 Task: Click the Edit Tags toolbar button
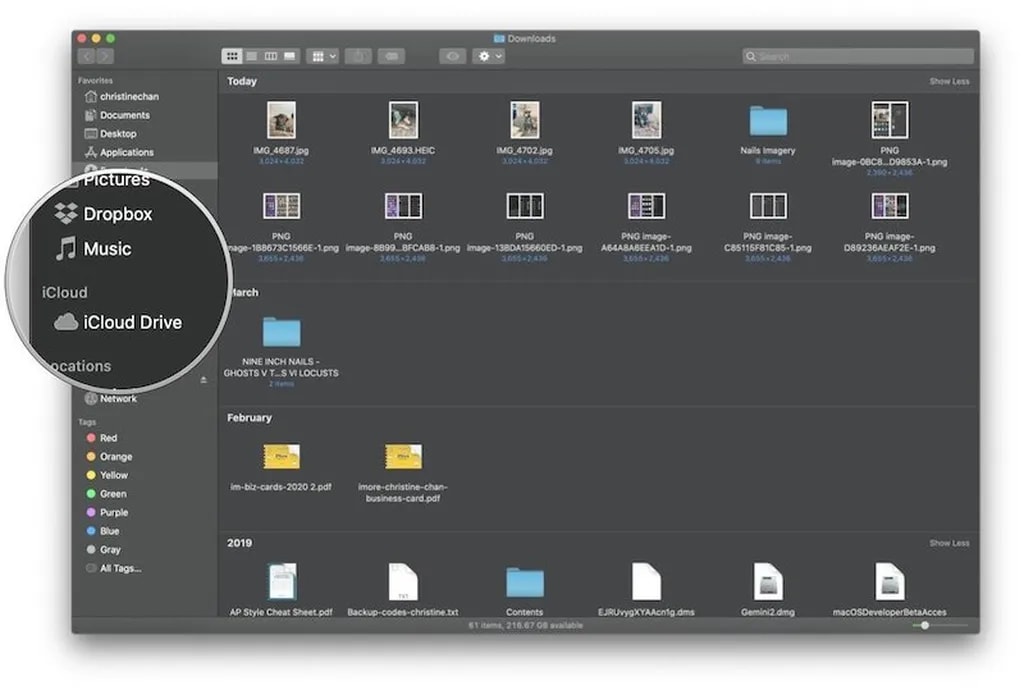[x=391, y=57]
